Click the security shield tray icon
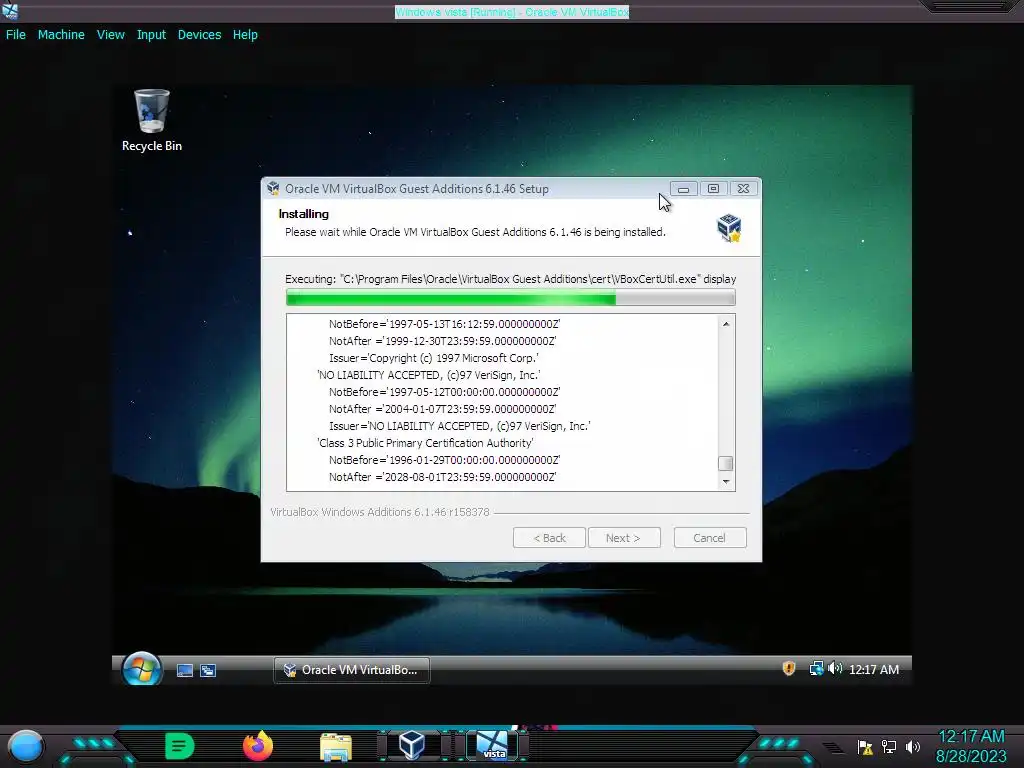This screenshot has width=1024, height=768. point(789,668)
